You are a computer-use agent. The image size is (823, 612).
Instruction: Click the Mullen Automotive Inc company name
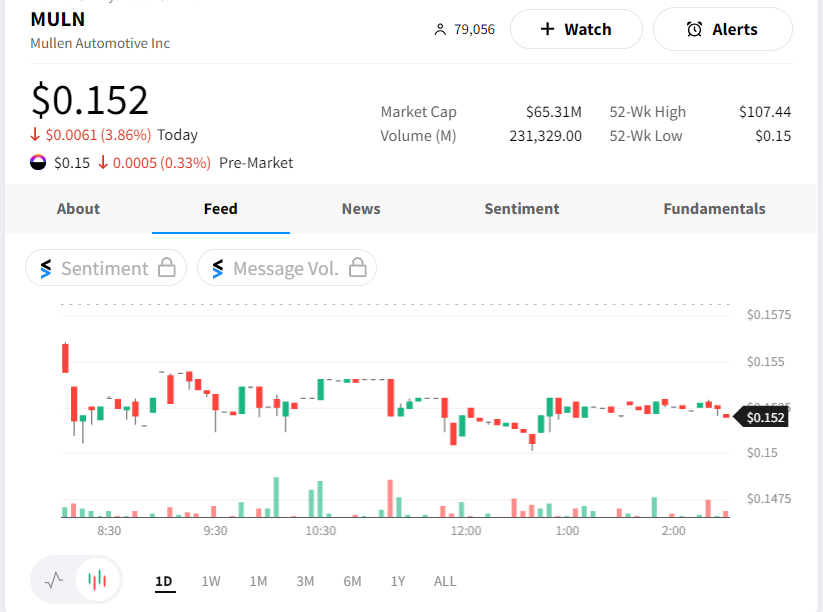[100, 43]
